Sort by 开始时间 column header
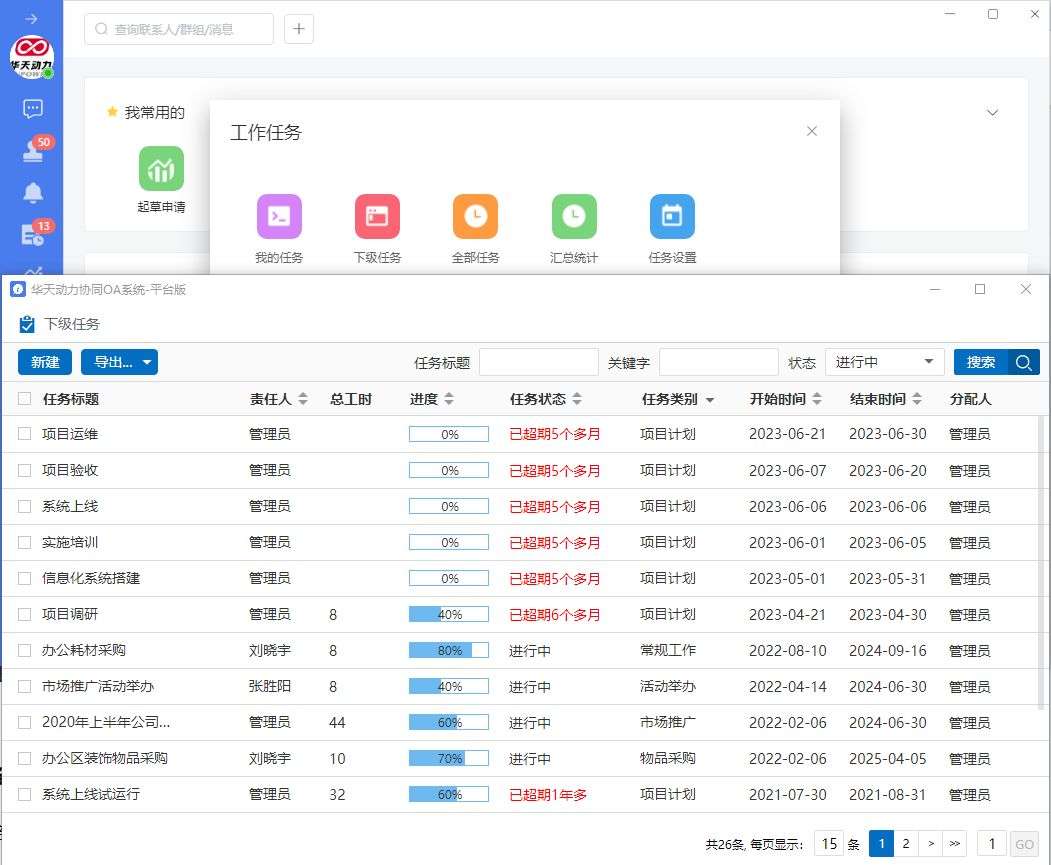 [787, 399]
